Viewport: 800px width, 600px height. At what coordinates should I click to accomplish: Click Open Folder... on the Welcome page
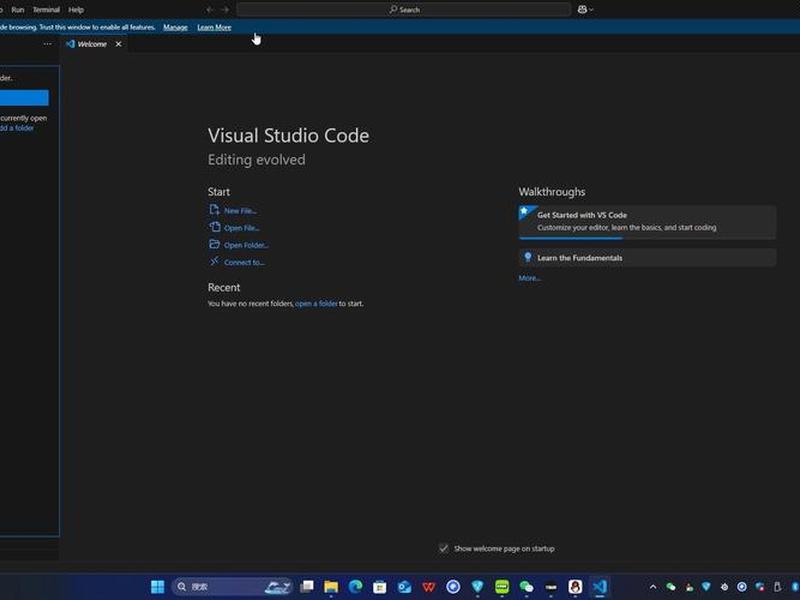246,245
